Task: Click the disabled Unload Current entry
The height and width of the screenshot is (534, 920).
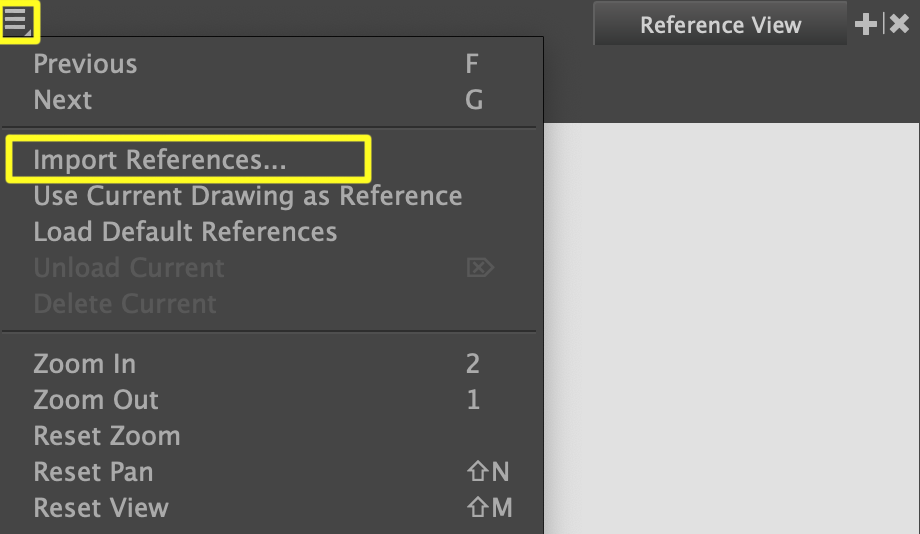Action: pyautogui.click(x=129, y=268)
